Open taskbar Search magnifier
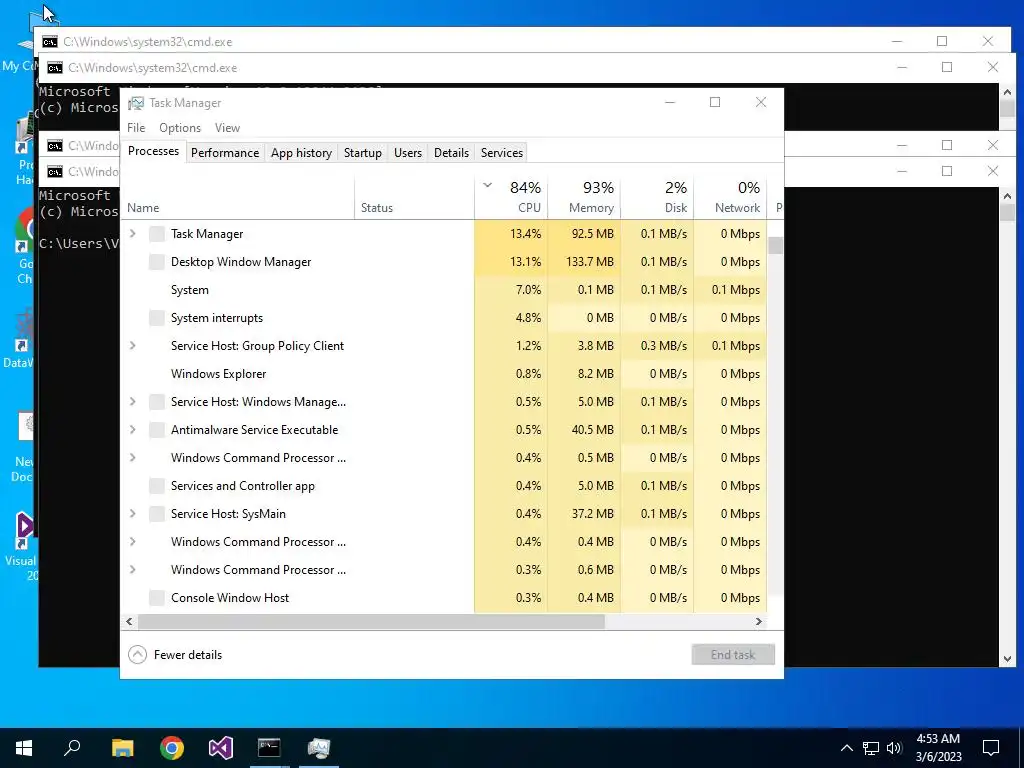 [72, 748]
